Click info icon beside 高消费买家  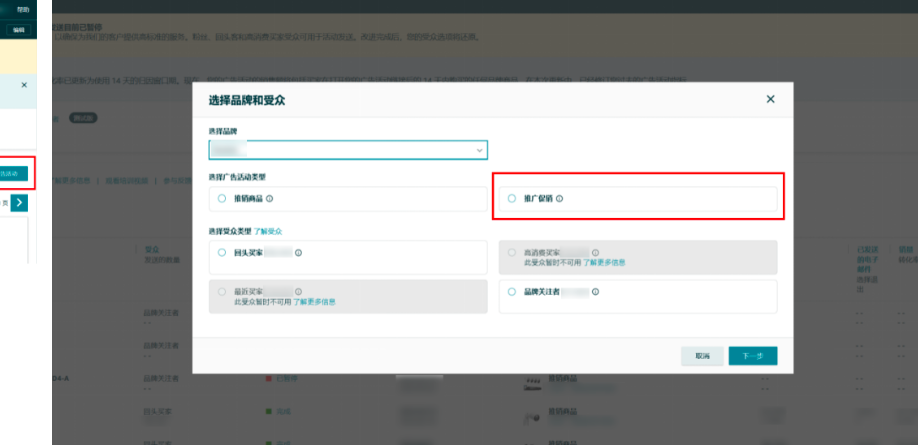[x=595, y=253]
